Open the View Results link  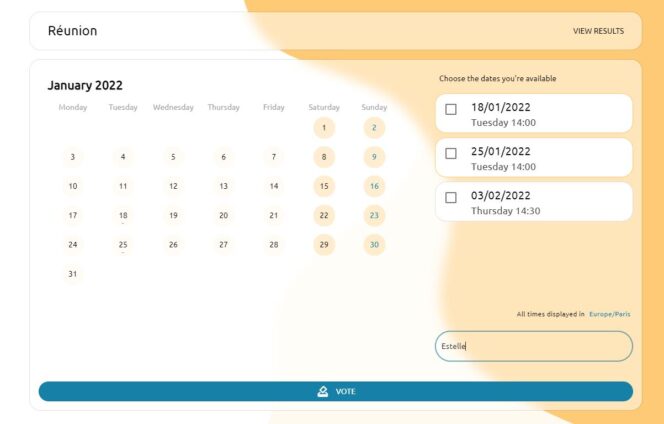tap(598, 31)
